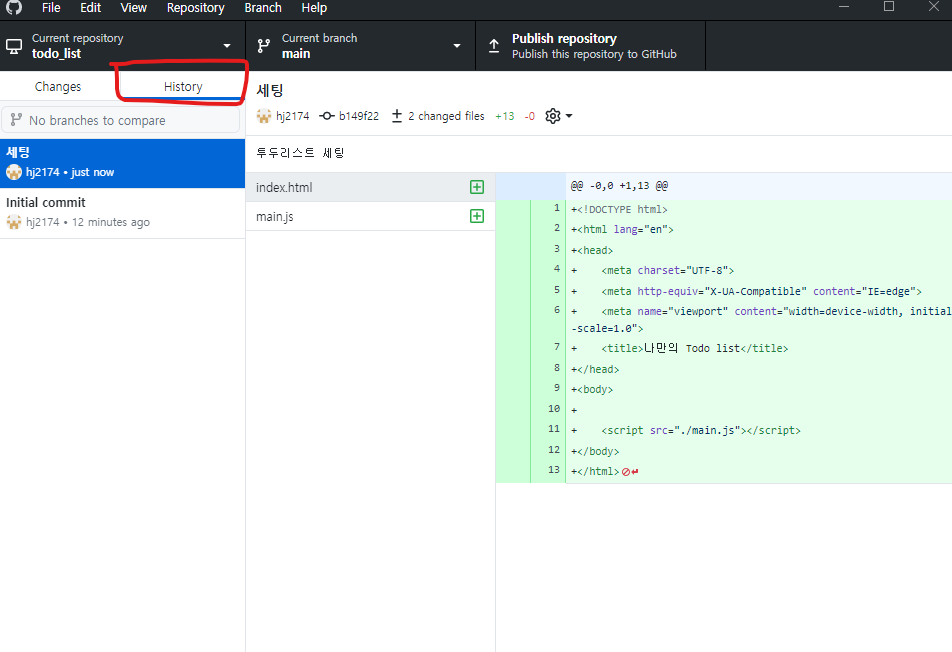Select the Initial commit entry
This screenshot has height=652, width=952.
(x=122, y=213)
